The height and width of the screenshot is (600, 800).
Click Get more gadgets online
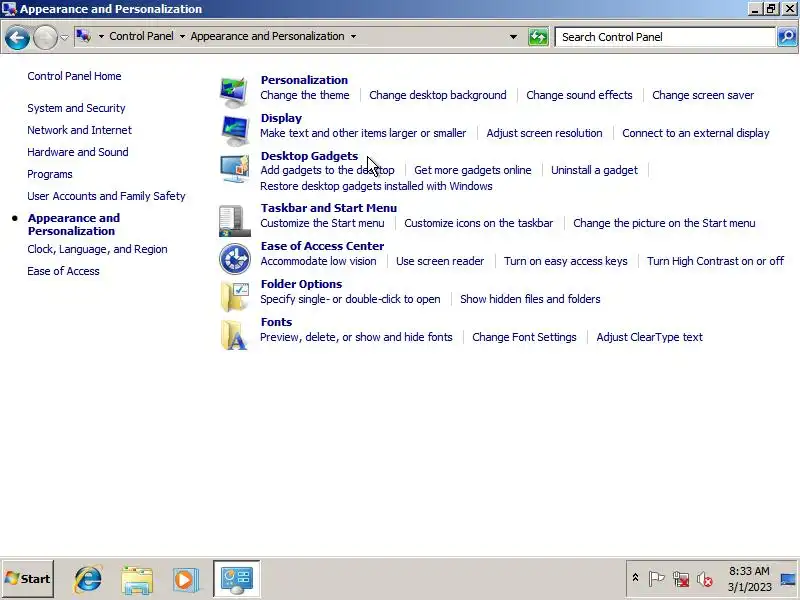point(472,170)
